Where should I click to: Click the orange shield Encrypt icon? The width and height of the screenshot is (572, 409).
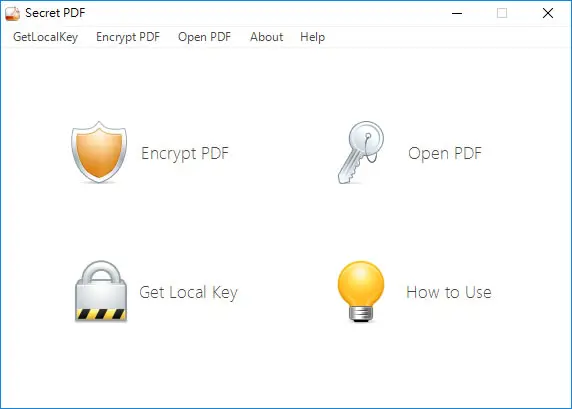(x=99, y=152)
